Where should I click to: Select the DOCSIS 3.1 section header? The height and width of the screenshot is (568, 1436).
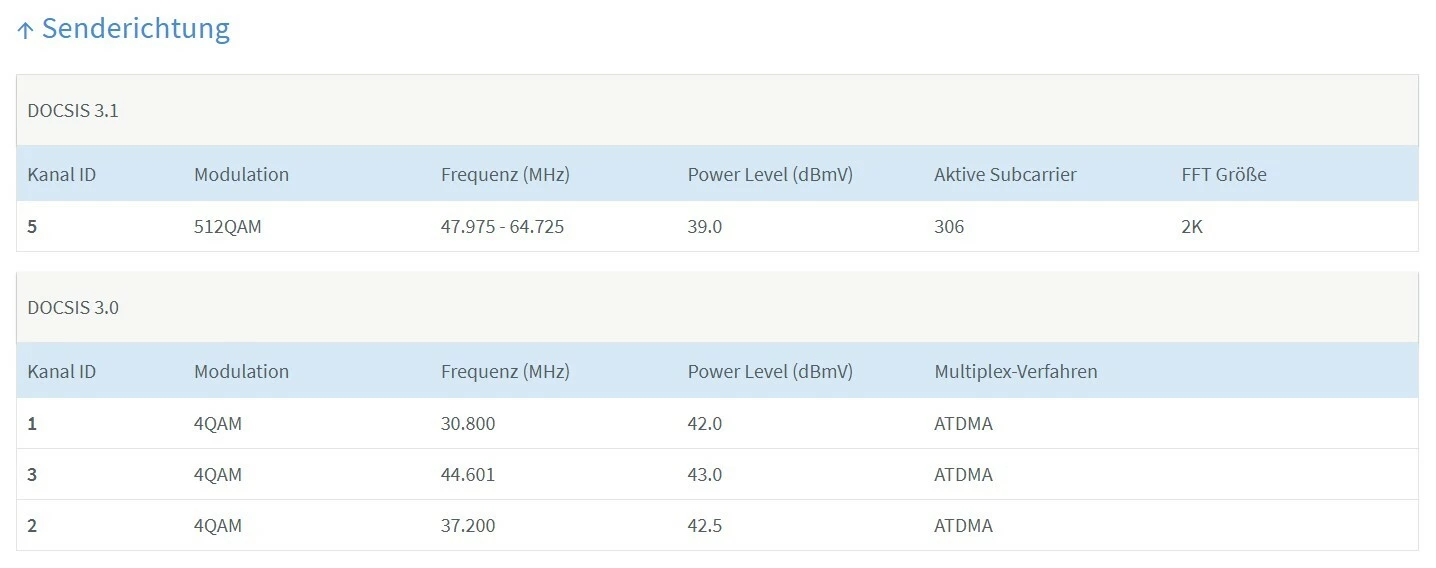73,111
